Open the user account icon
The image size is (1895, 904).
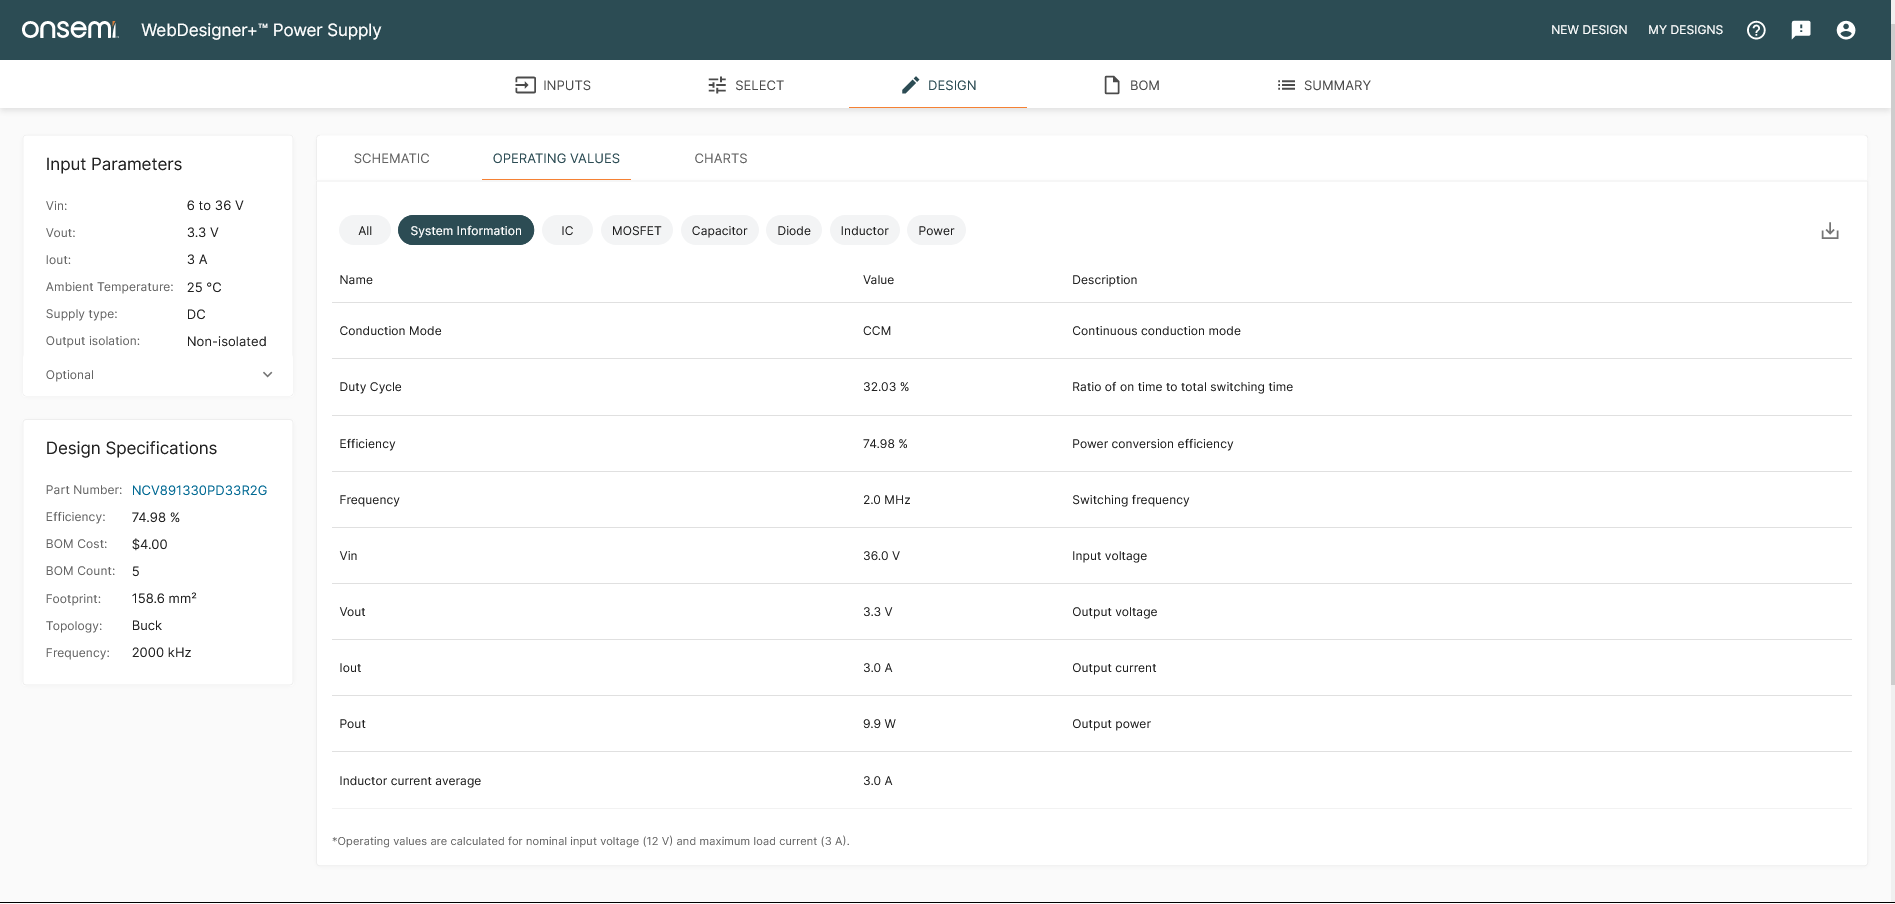[1846, 30]
